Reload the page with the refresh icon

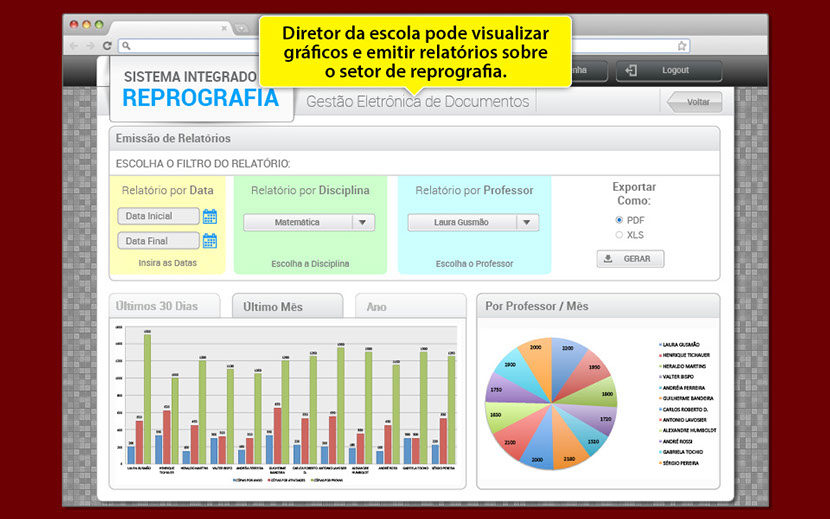pyautogui.click(x=107, y=46)
